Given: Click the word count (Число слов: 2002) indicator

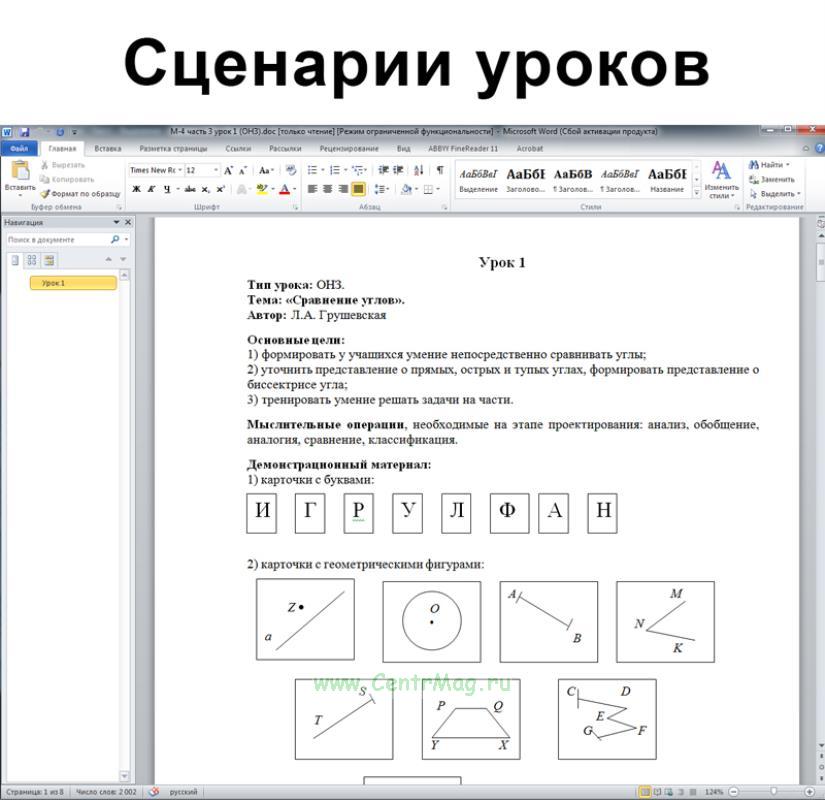Looking at the screenshot, I should pos(106,792).
